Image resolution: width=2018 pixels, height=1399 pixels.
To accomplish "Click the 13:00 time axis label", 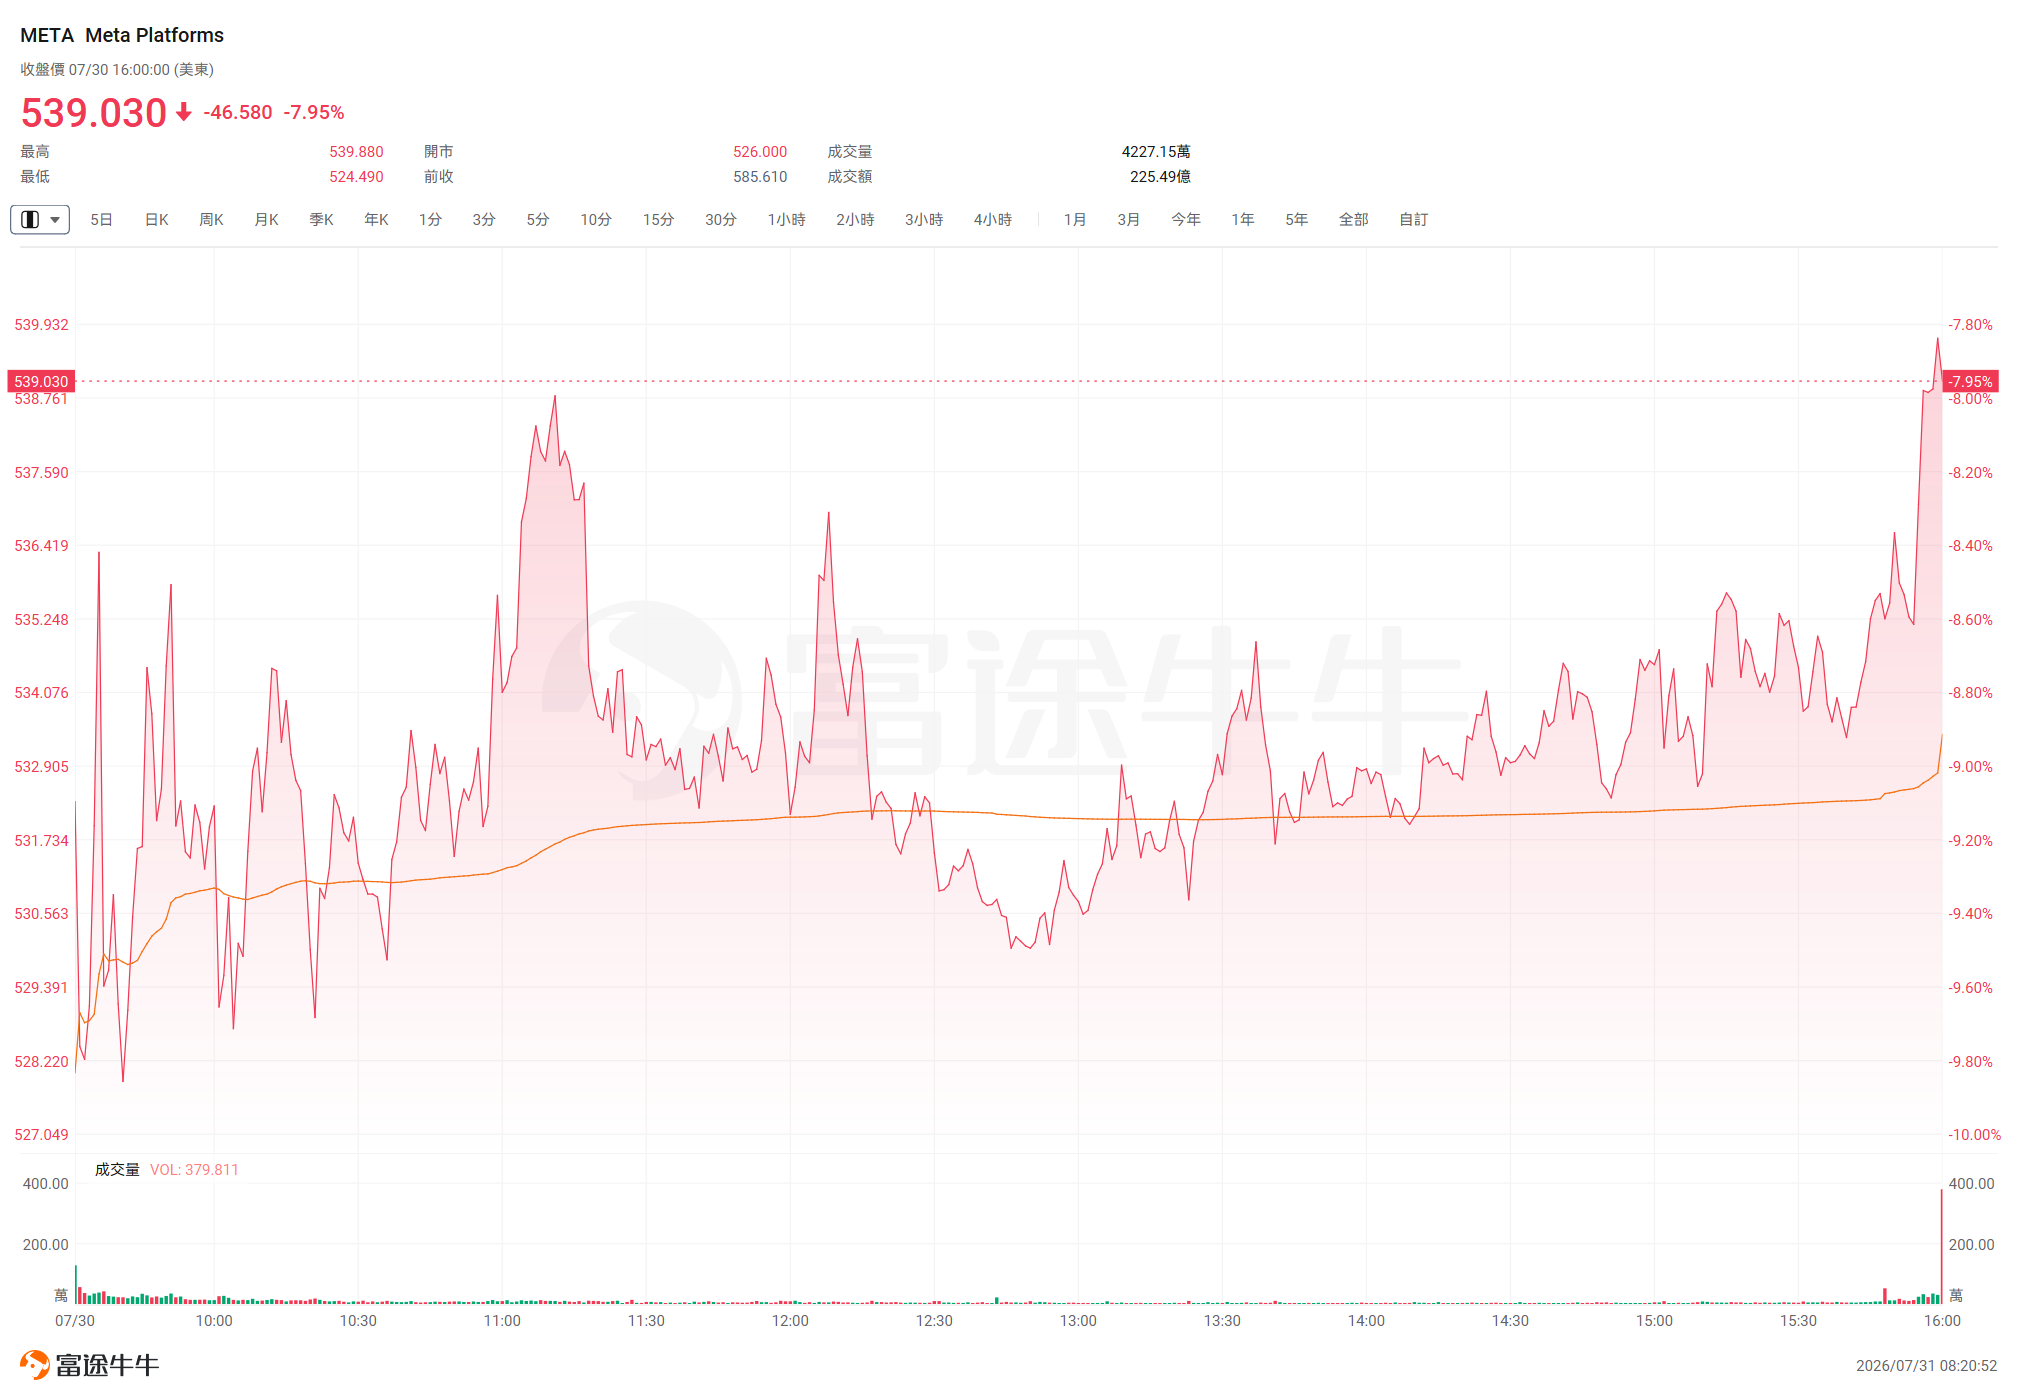I will tap(1078, 1321).
